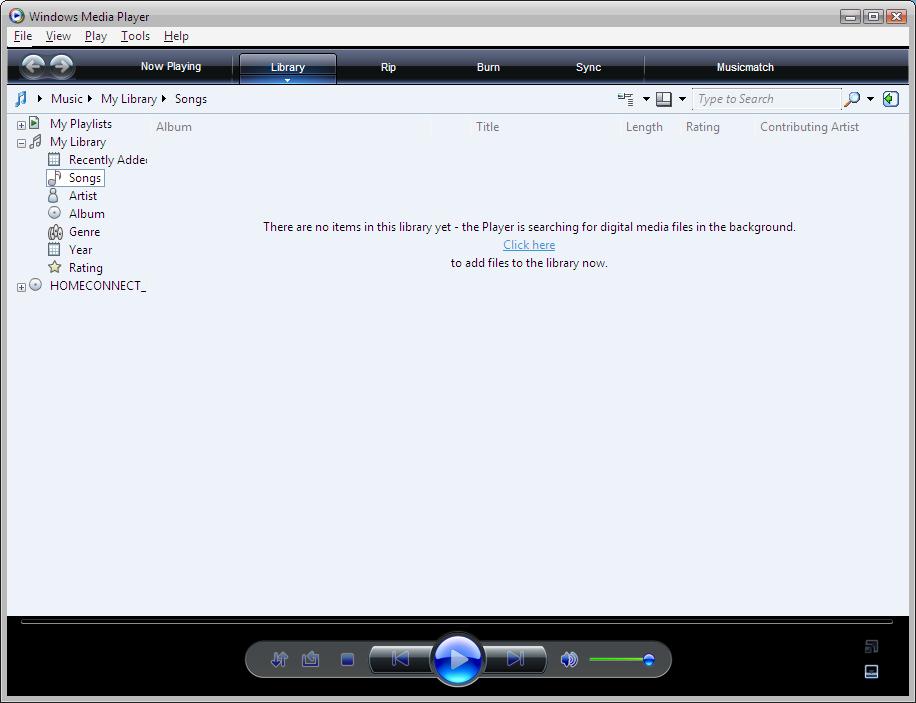Open the View menu
This screenshot has height=703, width=916.
[58, 36]
